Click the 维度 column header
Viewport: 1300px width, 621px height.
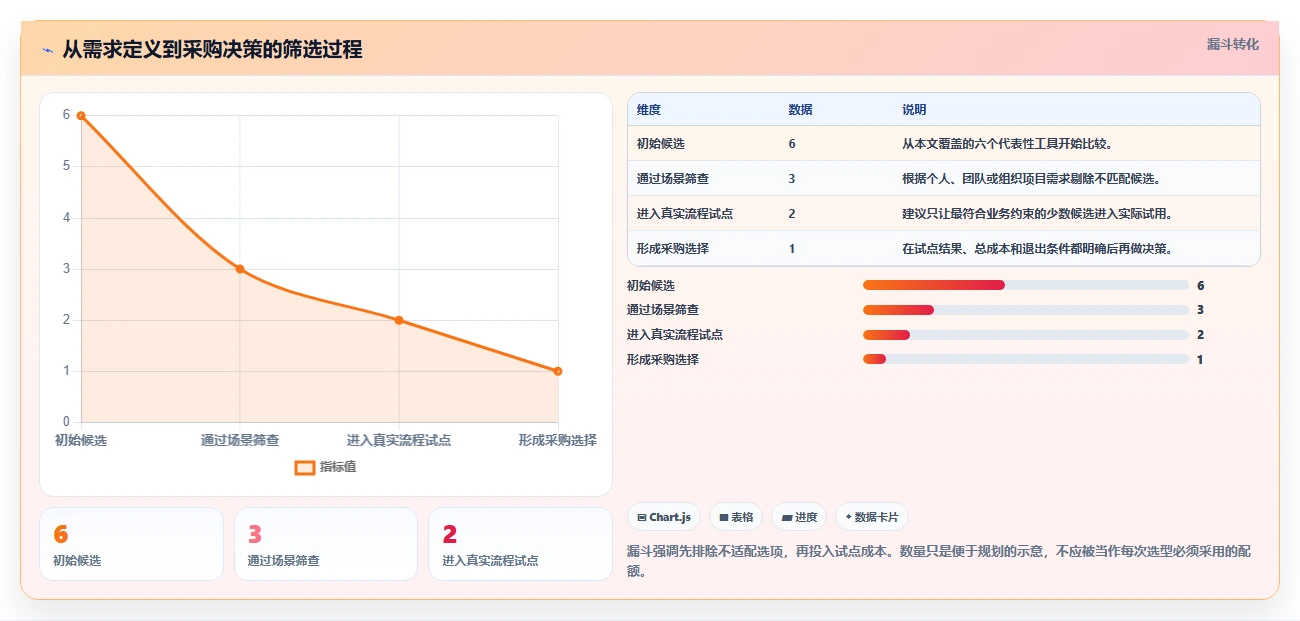pyautogui.click(x=649, y=110)
